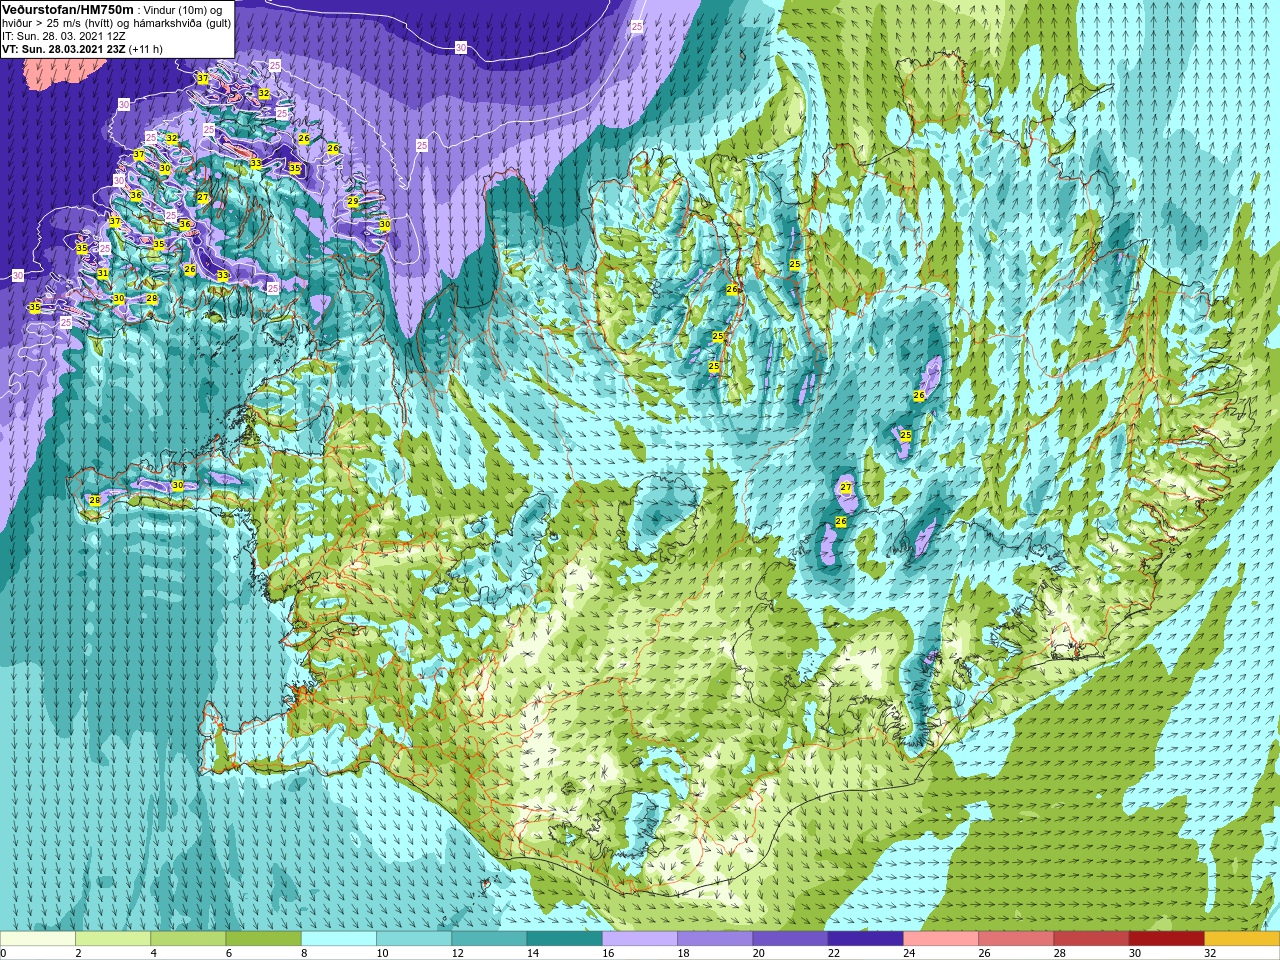
Task: Click the 18–20 m/s legend color swatch
Action: pos(715,939)
